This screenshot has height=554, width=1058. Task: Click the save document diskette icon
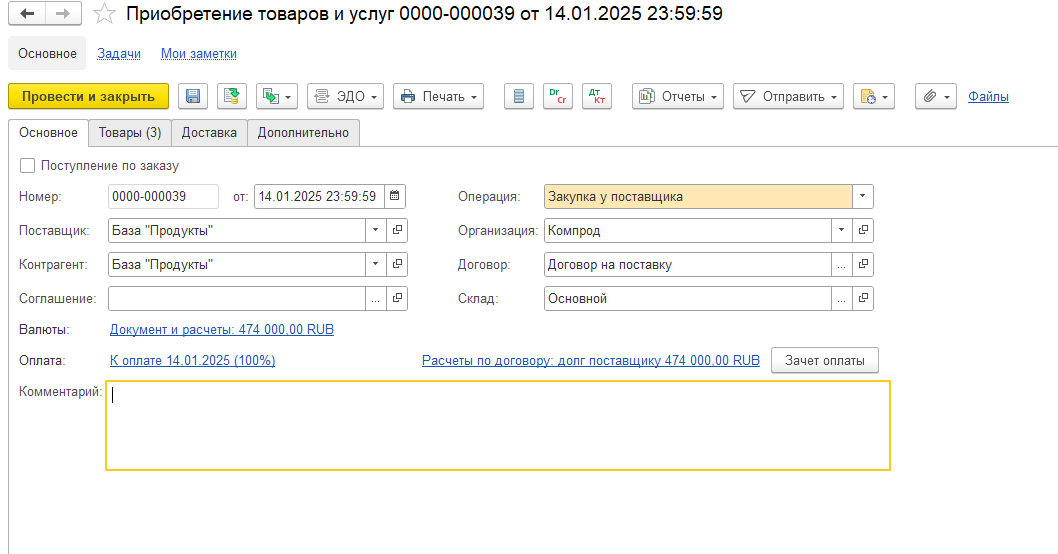click(x=193, y=96)
